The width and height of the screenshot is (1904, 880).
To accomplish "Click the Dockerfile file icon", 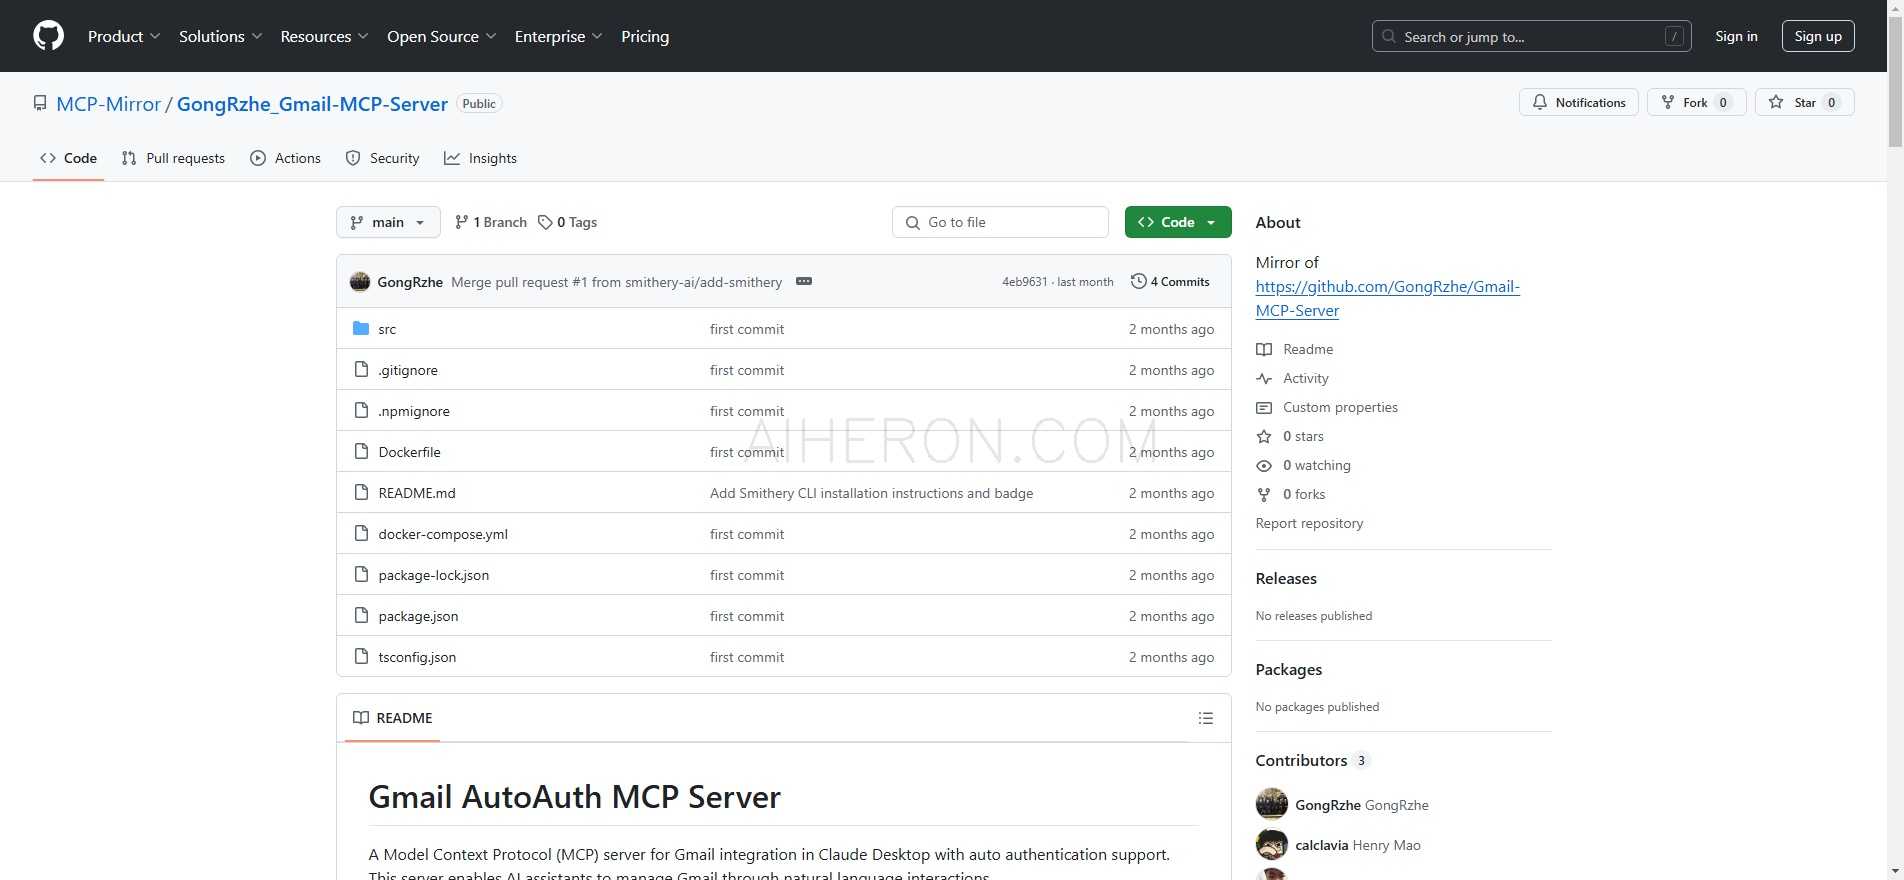I will click(x=361, y=452).
